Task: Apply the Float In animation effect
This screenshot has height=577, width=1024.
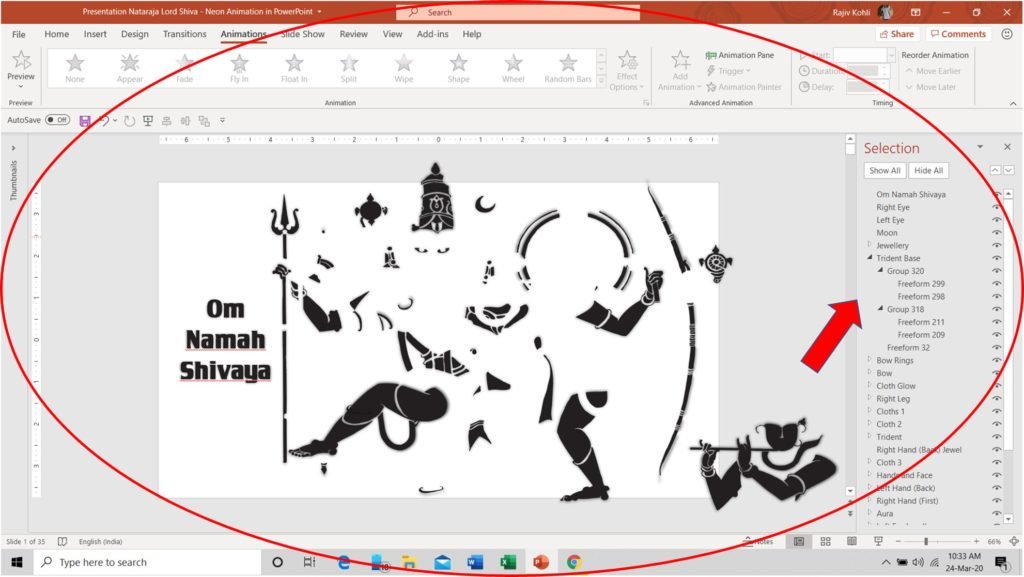Action: click(294, 68)
